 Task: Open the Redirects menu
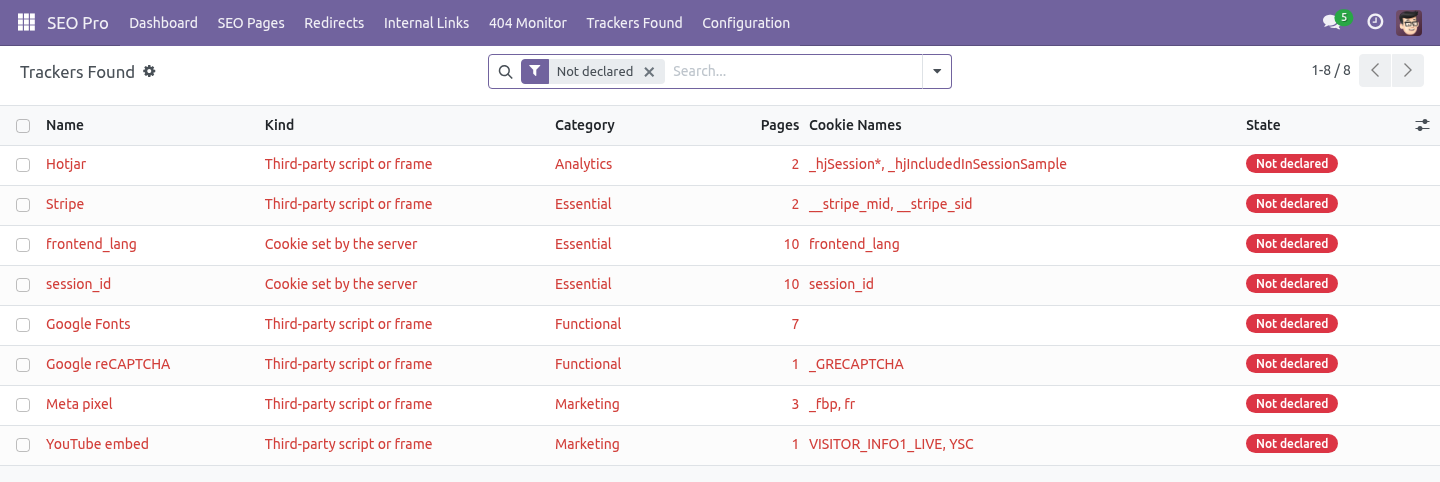334,22
